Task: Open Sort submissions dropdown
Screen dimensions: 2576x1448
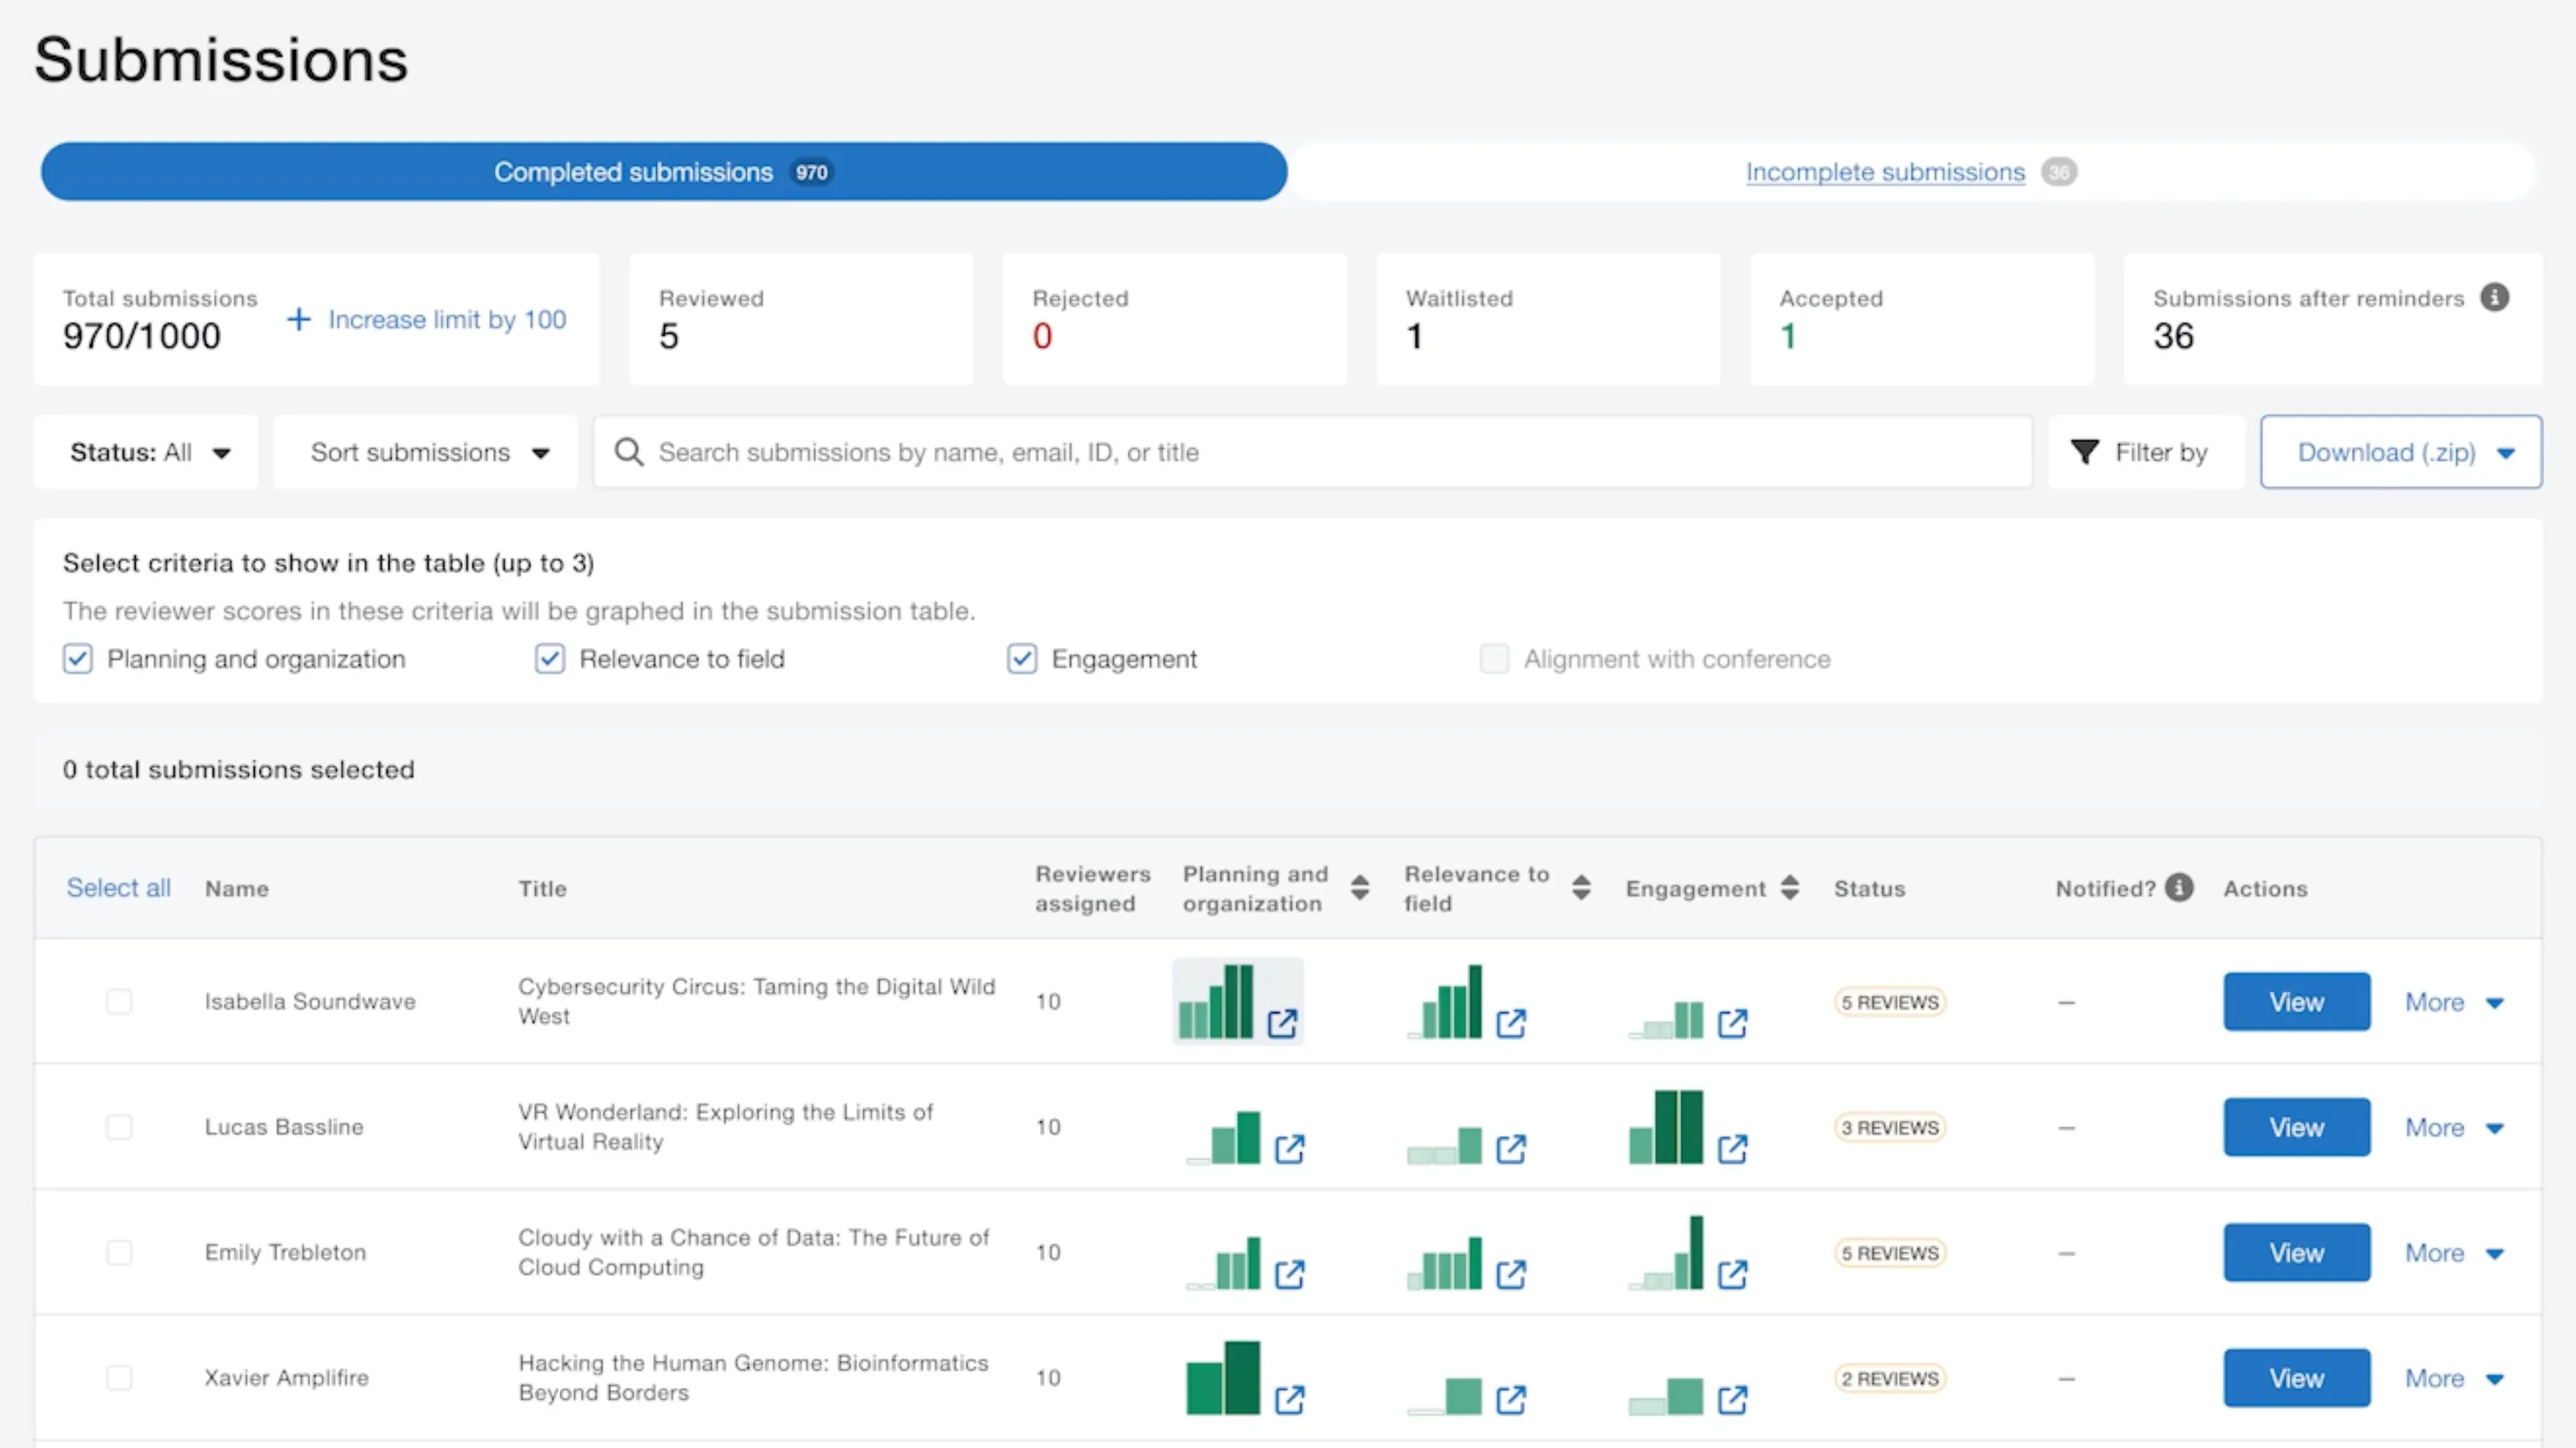Action: [426, 452]
